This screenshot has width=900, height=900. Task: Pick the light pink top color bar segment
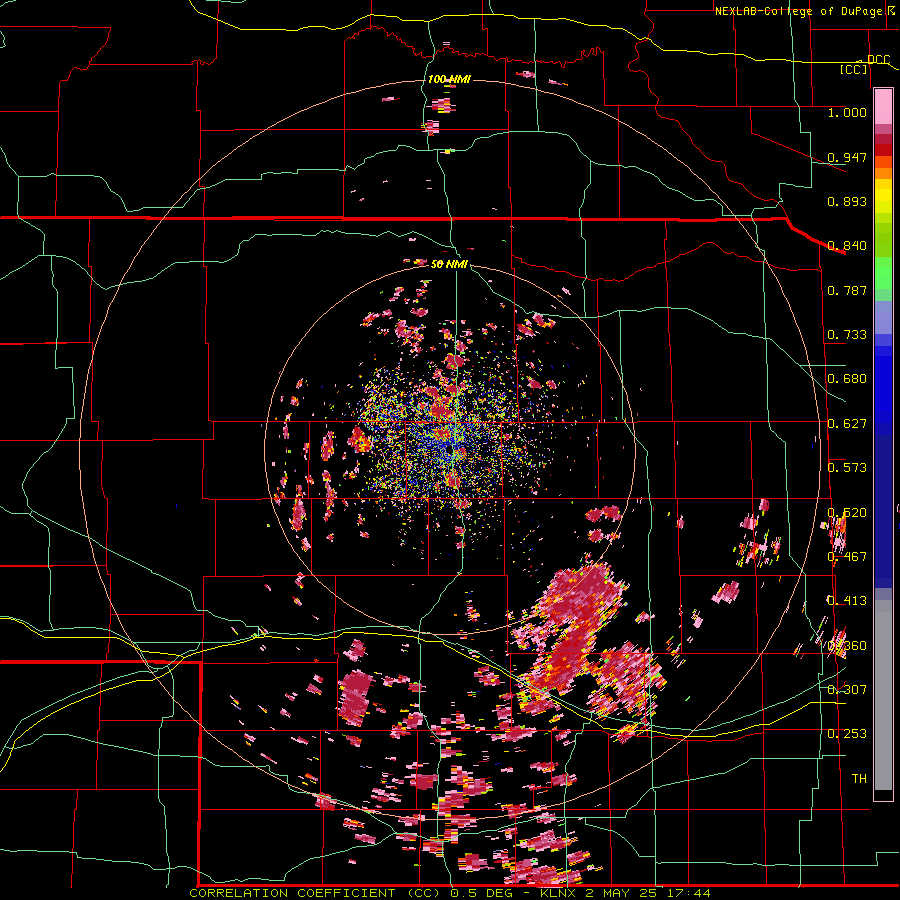click(x=883, y=107)
